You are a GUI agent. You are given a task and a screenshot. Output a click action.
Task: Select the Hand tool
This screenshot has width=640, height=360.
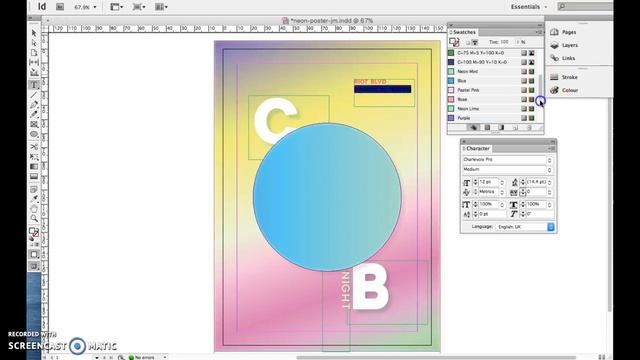[34, 209]
